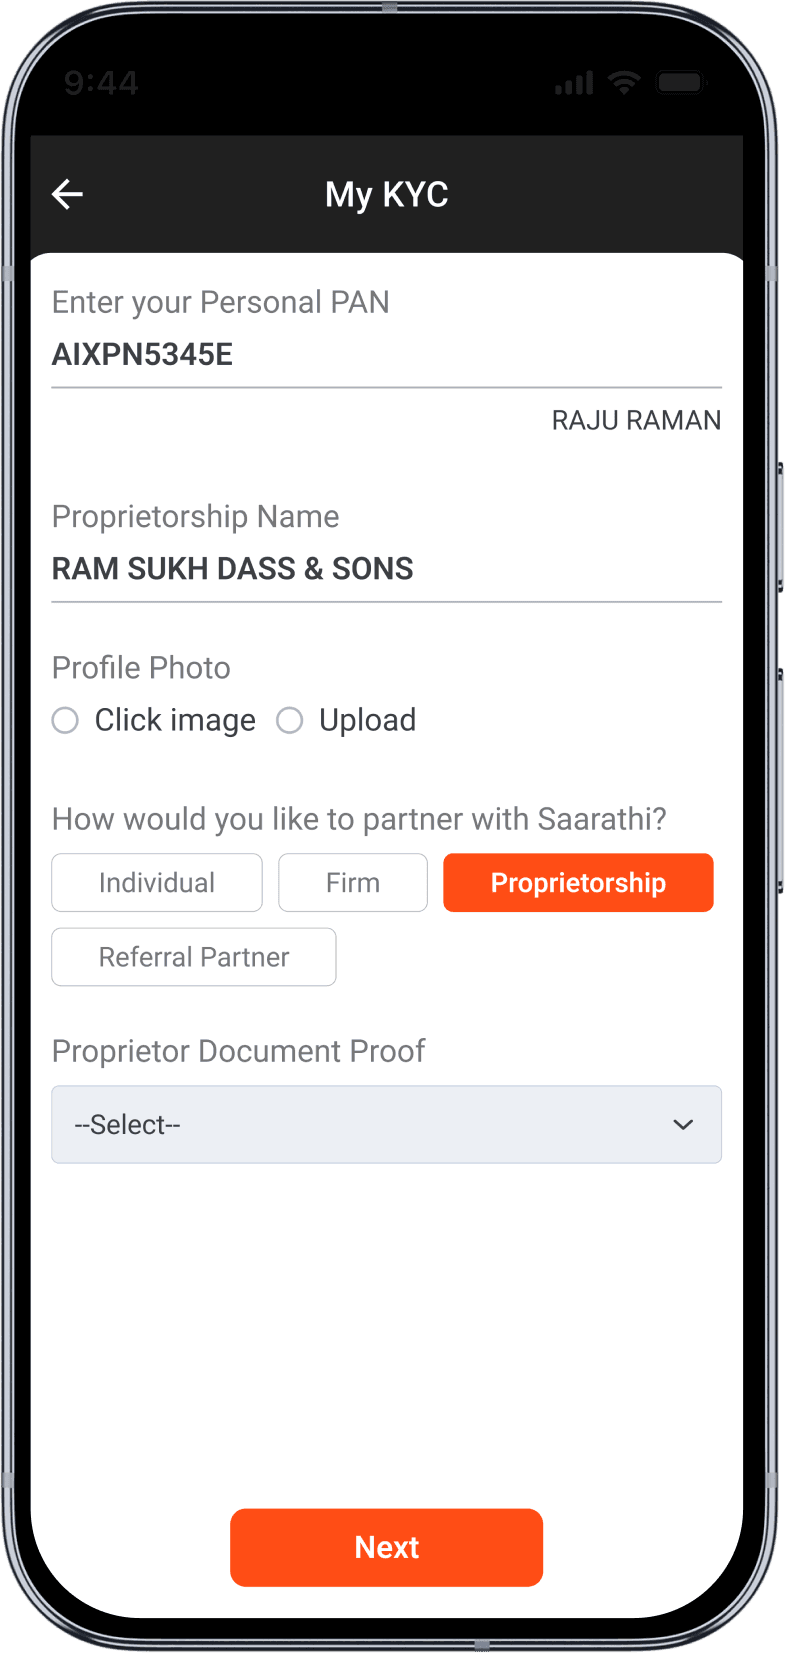Tap the orange Next button
Screen dimensions: 785x1653
click(x=386, y=1547)
